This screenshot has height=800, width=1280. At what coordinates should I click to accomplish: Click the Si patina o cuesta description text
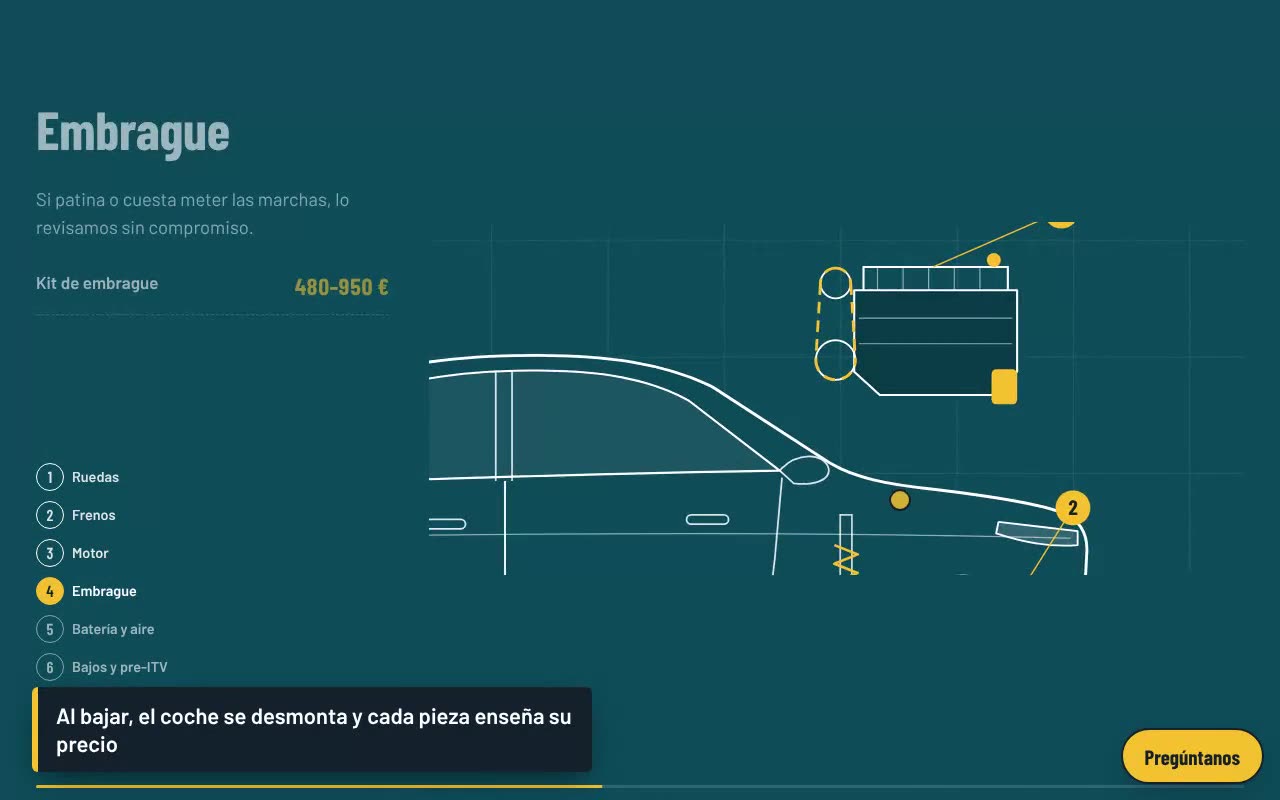click(x=193, y=214)
